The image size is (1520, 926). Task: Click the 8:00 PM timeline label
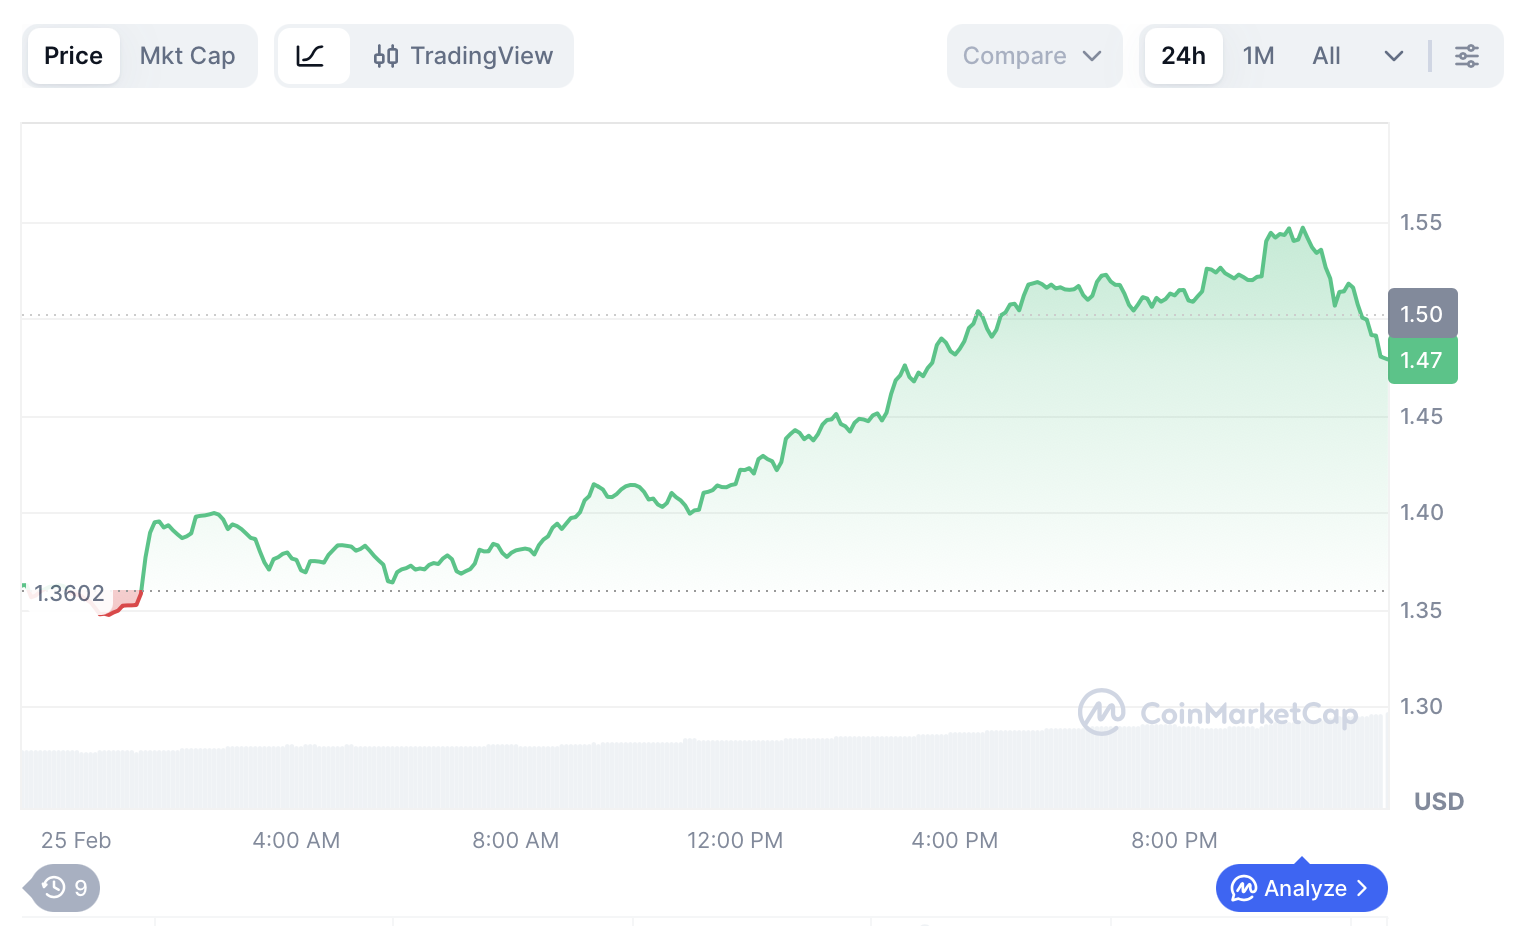[1174, 841]
